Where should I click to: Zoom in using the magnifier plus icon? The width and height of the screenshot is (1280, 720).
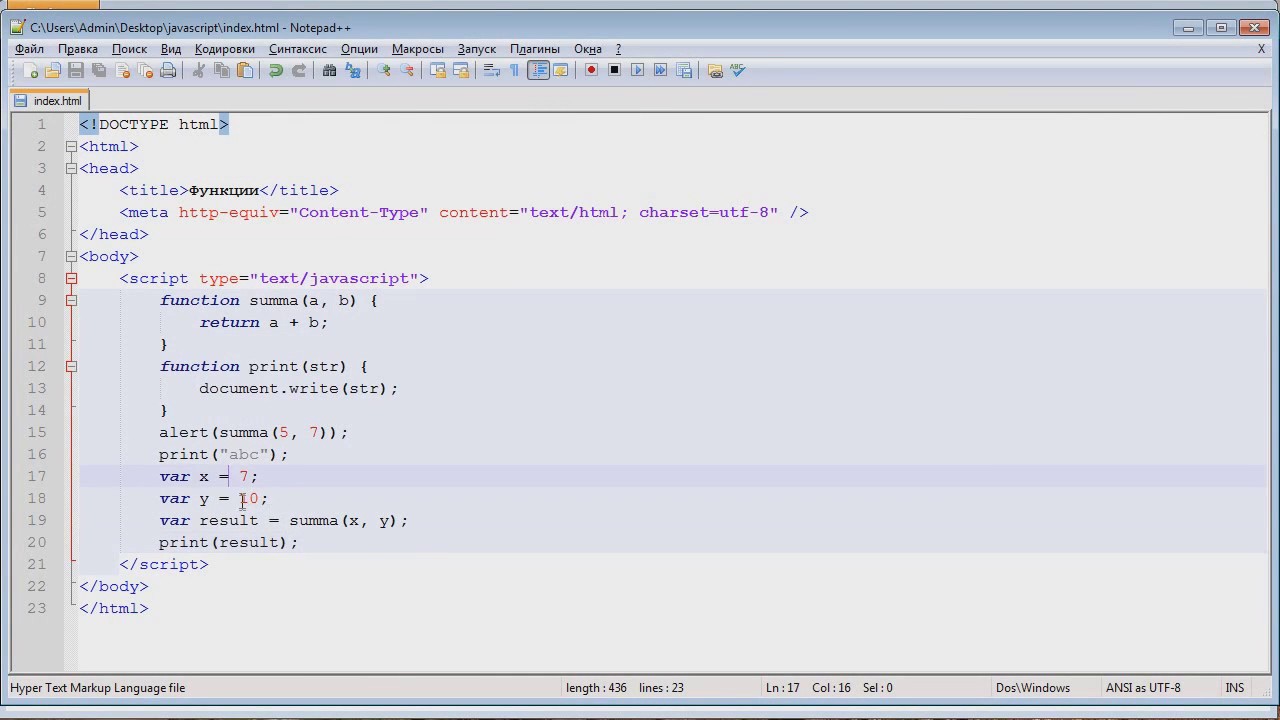pos(384,70)
